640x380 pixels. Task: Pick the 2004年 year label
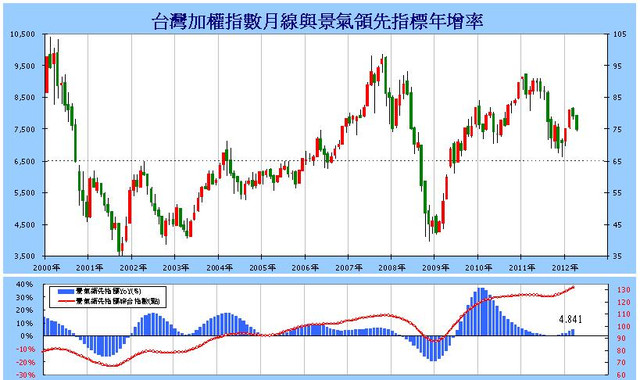(x=219, y=268)
